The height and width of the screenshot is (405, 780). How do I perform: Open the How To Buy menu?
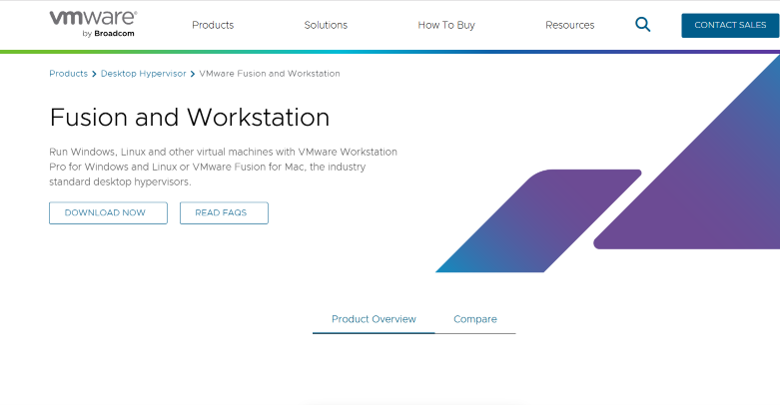(446, 25)
